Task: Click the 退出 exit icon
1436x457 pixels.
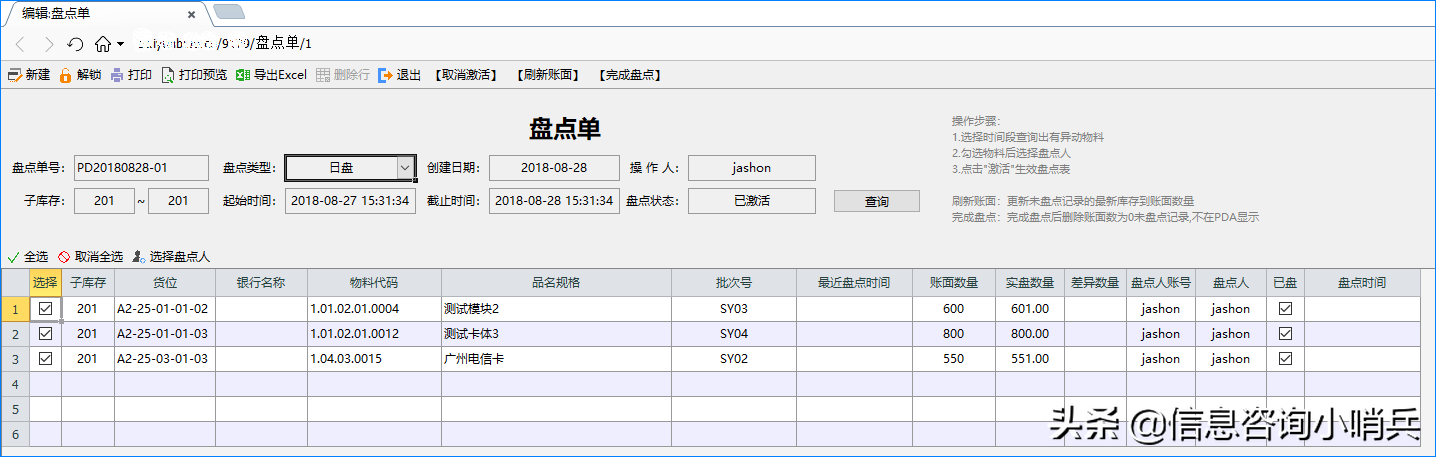Action: point(386,75)
